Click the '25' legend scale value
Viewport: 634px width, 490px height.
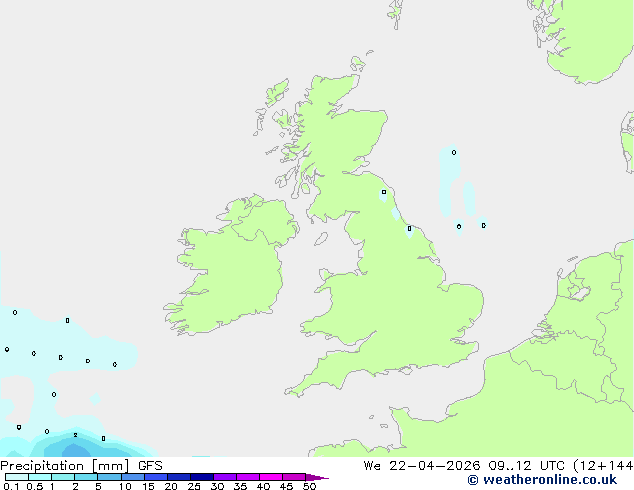194,486
